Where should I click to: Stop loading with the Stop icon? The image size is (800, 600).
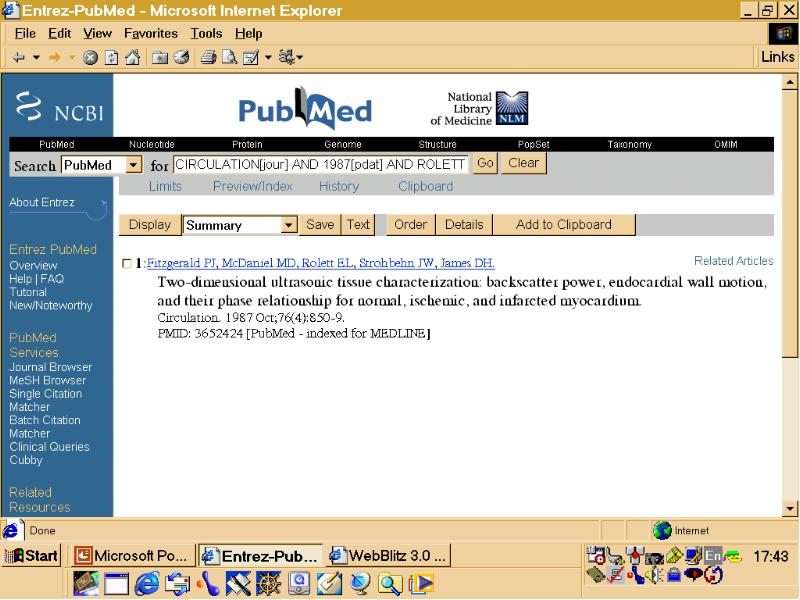(90, 58)
